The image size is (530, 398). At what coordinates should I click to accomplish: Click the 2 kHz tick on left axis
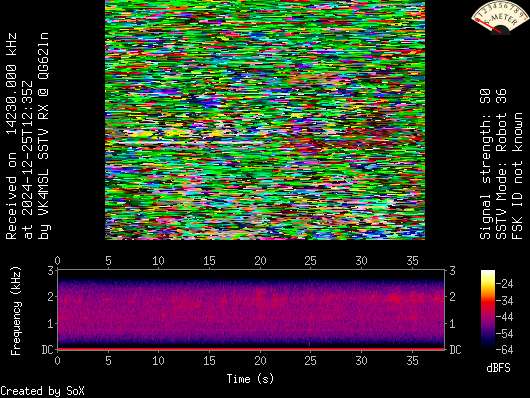click(x=51, y=297)
